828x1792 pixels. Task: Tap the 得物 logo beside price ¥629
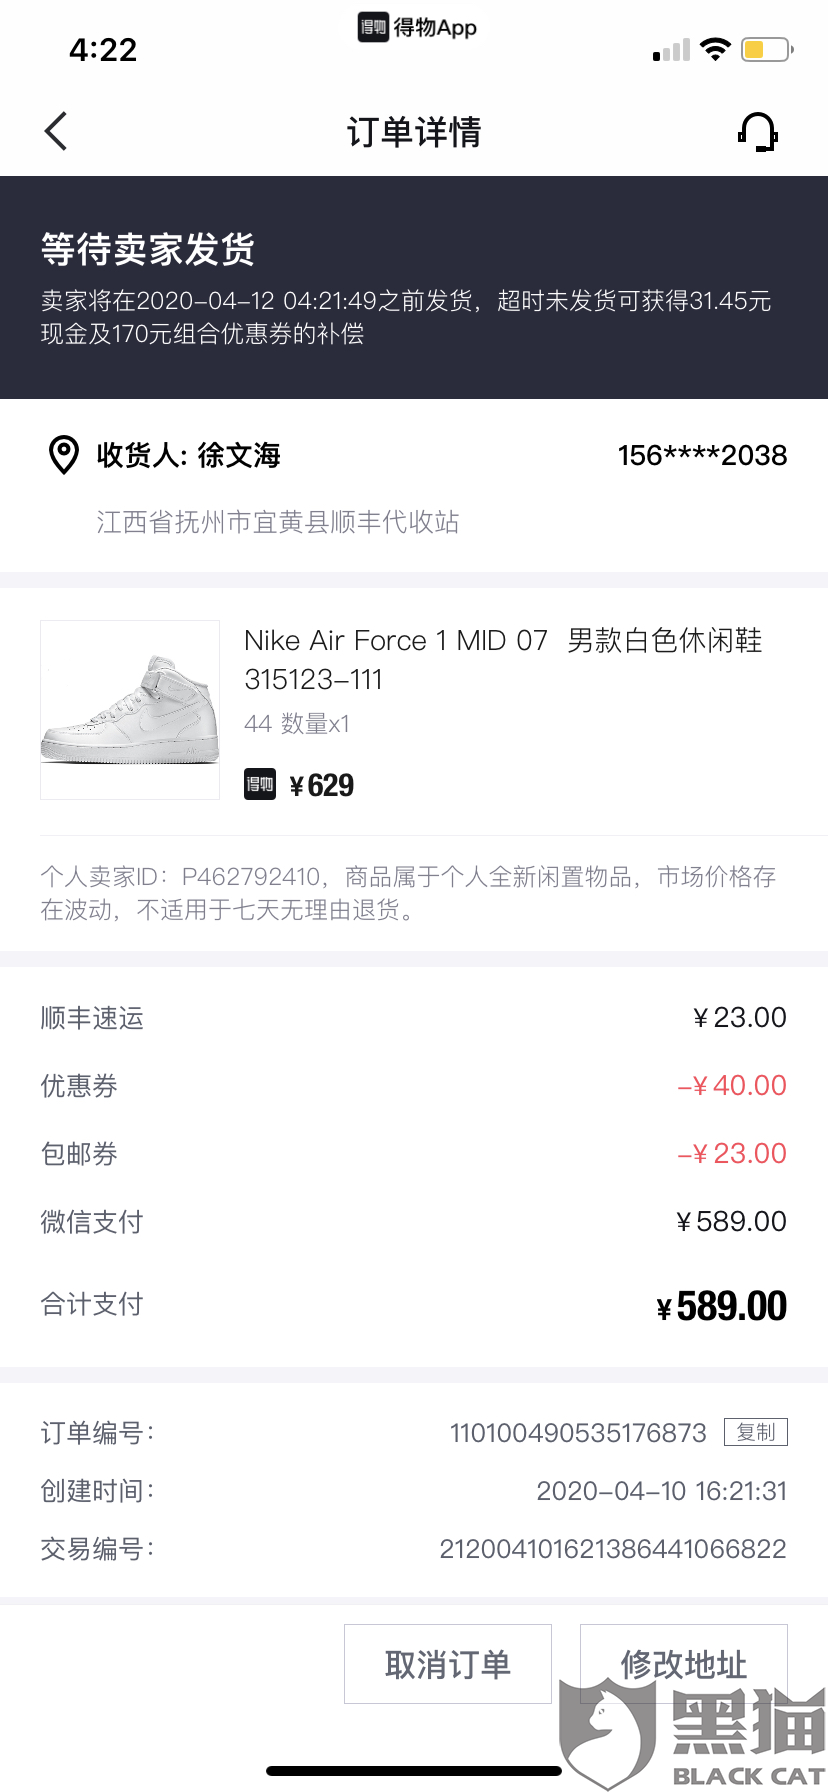point(260,784)
